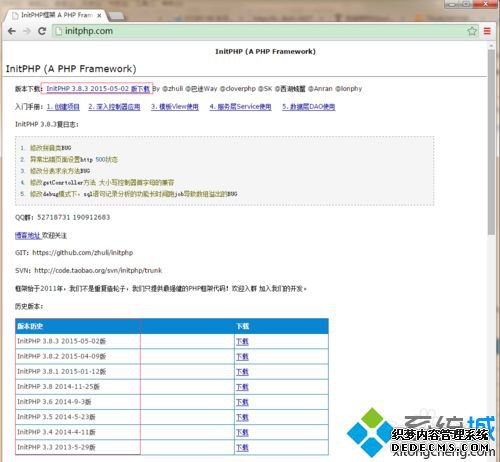Open tutorial link number 2 about controllers
Viewport: 500px width, 462px height.
[x=114, y=107]
